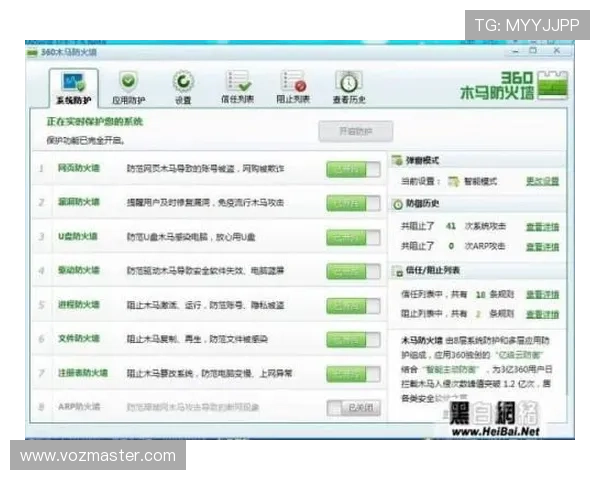The width and height of the screenshot is (600, 480).
Task: Click the 智能模式 icon
Action: coord(453,181)
